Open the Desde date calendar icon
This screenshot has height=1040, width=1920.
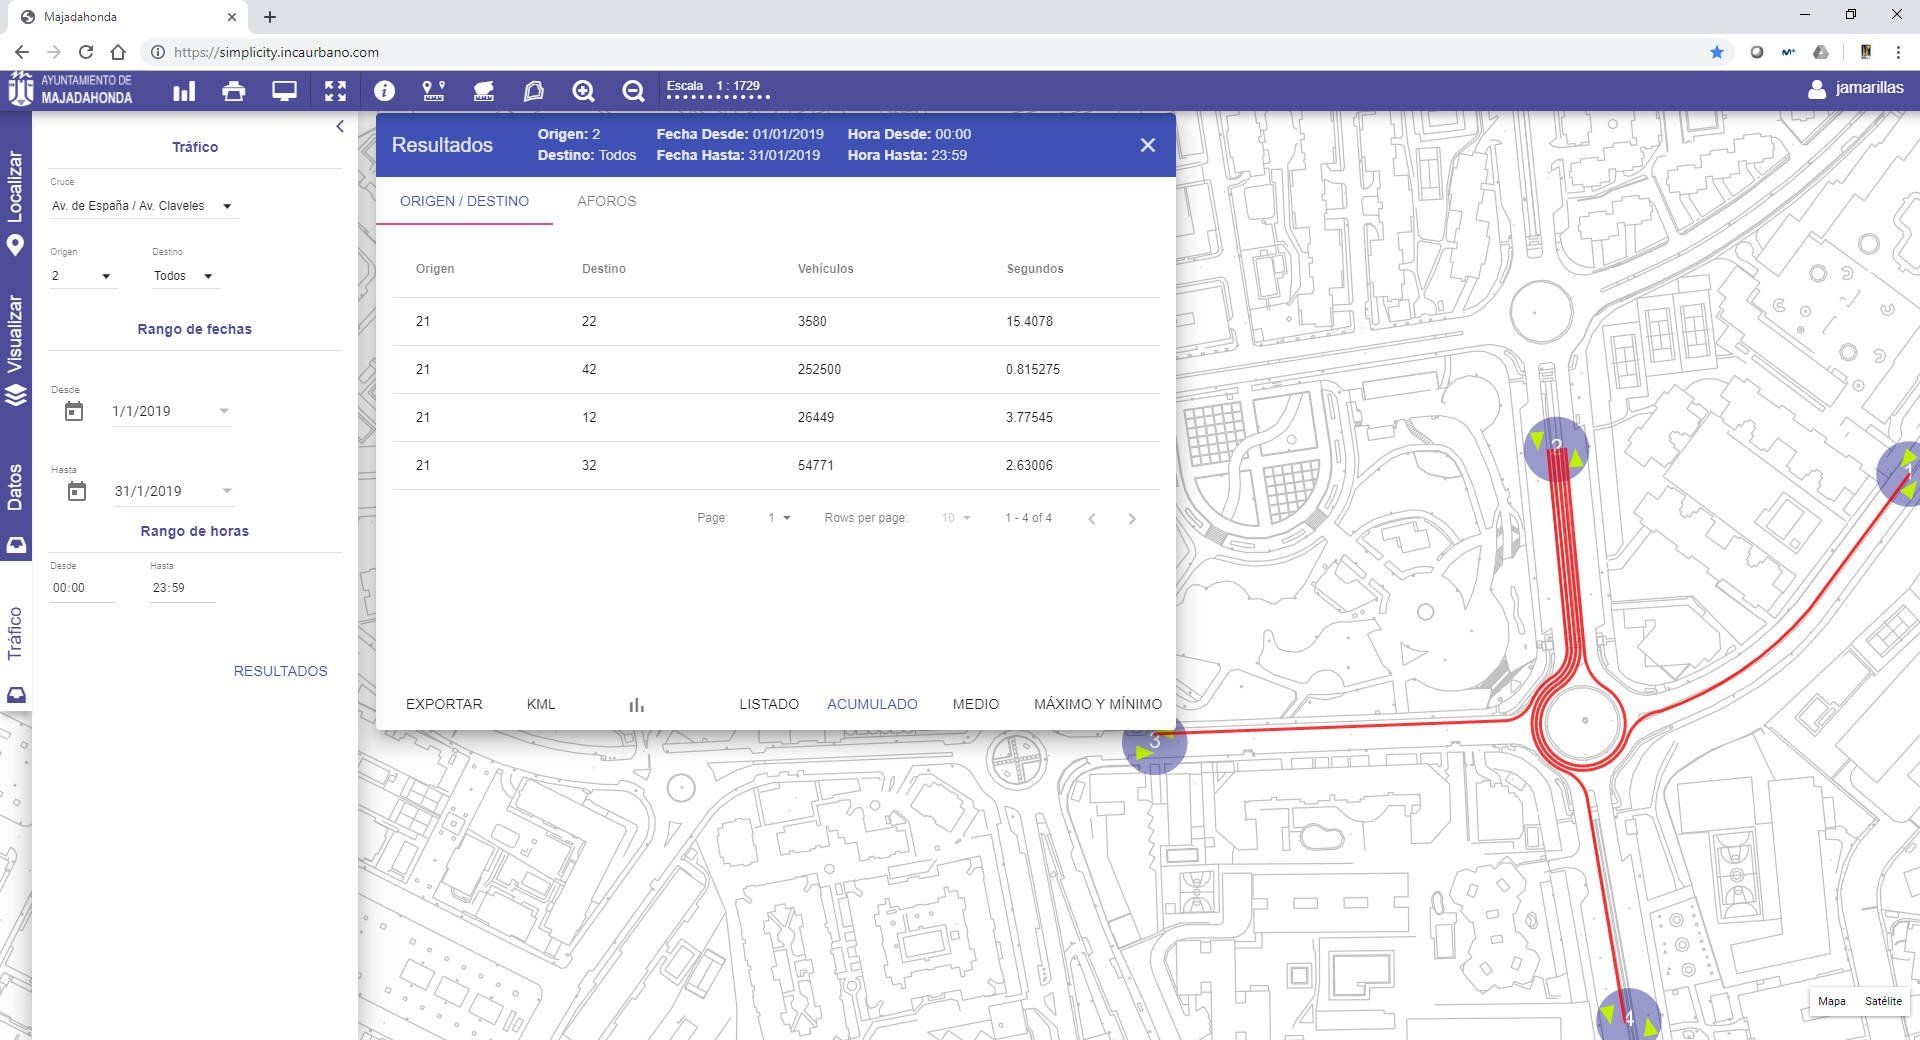click(74, 411)
